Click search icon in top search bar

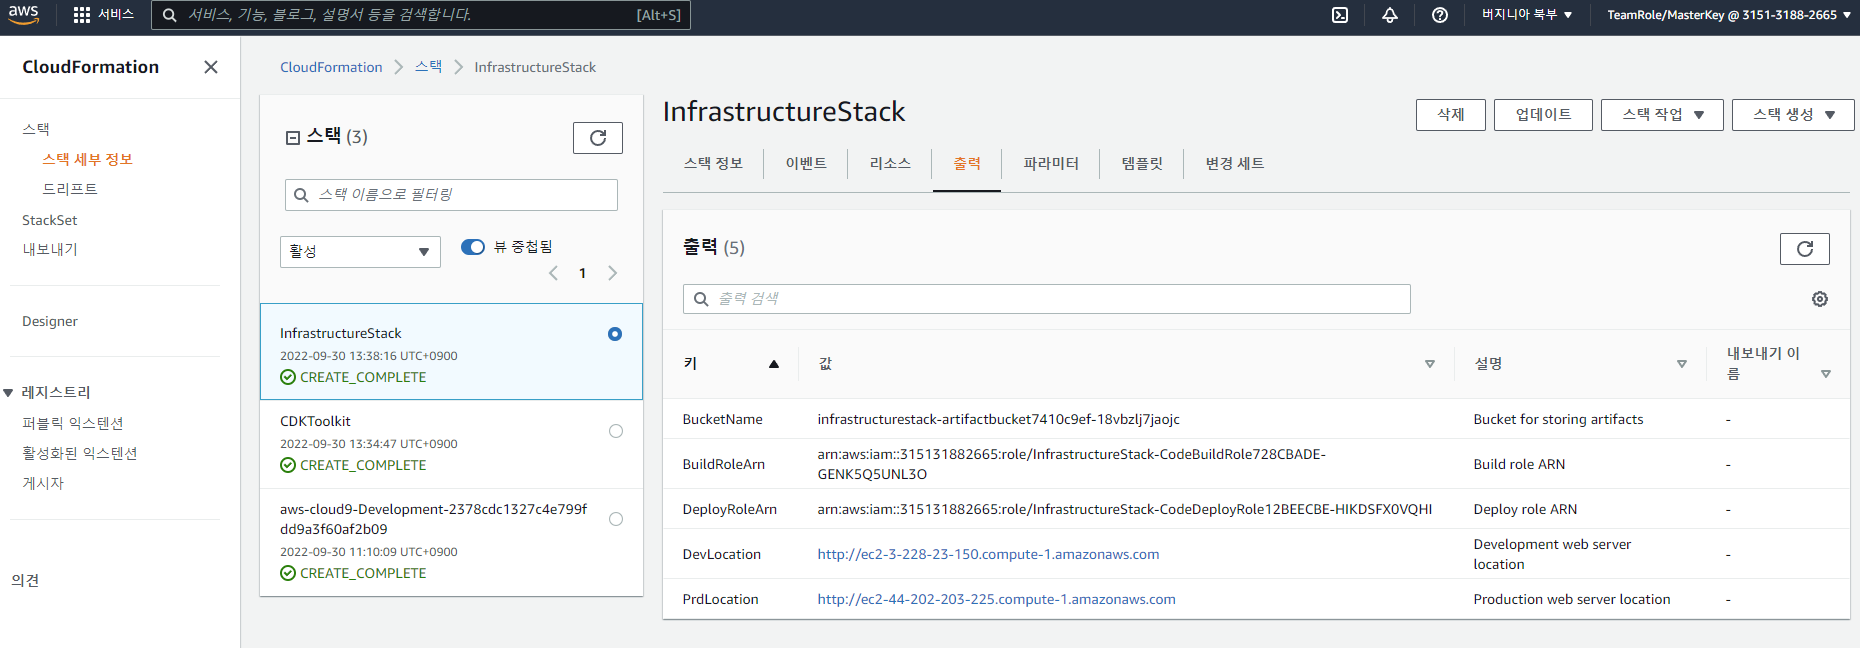tap(170, 15)
